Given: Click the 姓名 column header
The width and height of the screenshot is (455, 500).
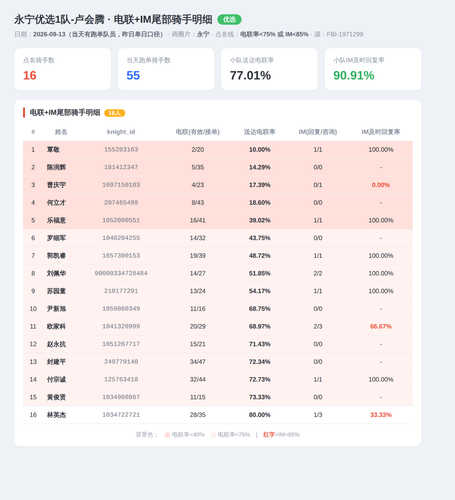Looking at the screenshot, I should click(61, 132).
